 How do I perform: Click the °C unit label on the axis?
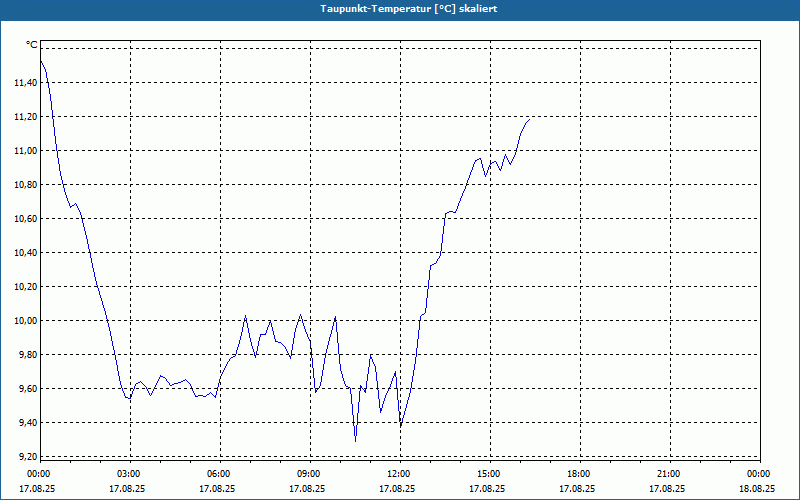pos(32,45)
